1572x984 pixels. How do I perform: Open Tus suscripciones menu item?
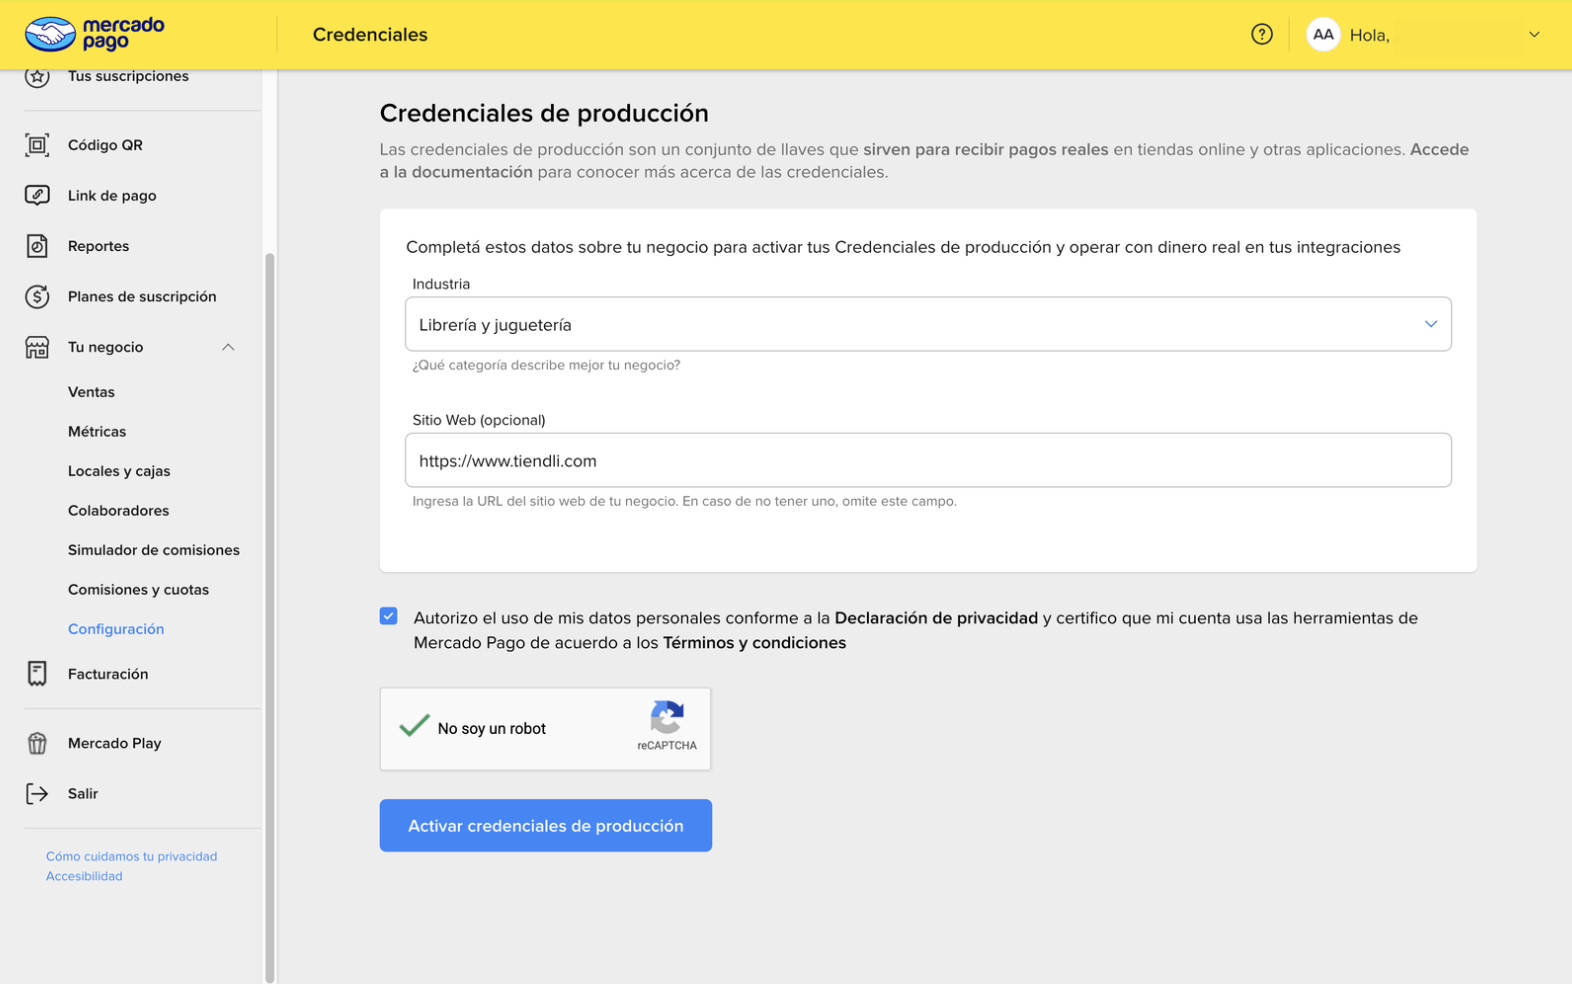(x=128, y=76)
